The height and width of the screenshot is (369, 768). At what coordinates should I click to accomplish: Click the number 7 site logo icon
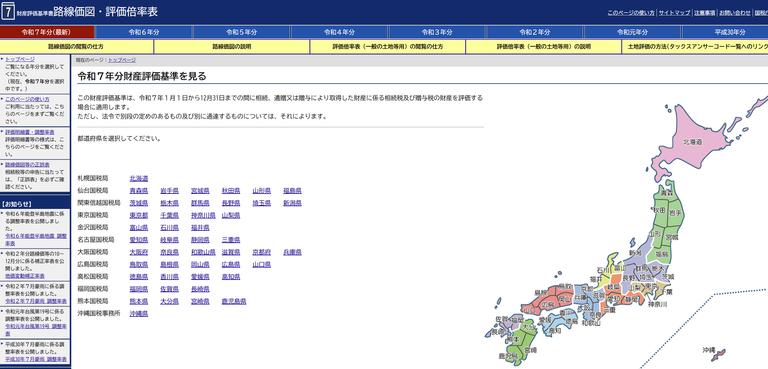8,12
